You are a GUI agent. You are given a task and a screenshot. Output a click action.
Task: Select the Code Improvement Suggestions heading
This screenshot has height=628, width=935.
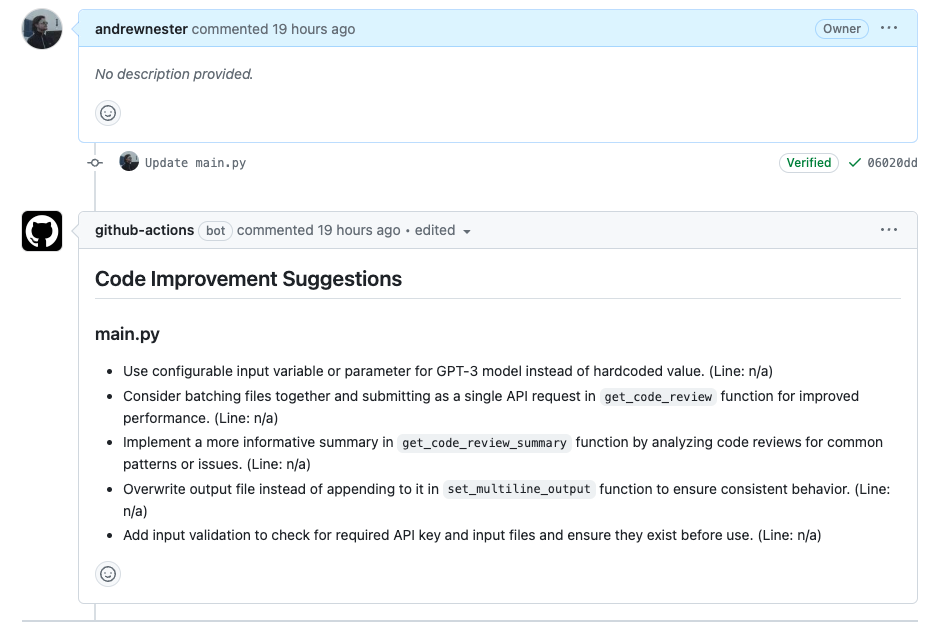248,279
